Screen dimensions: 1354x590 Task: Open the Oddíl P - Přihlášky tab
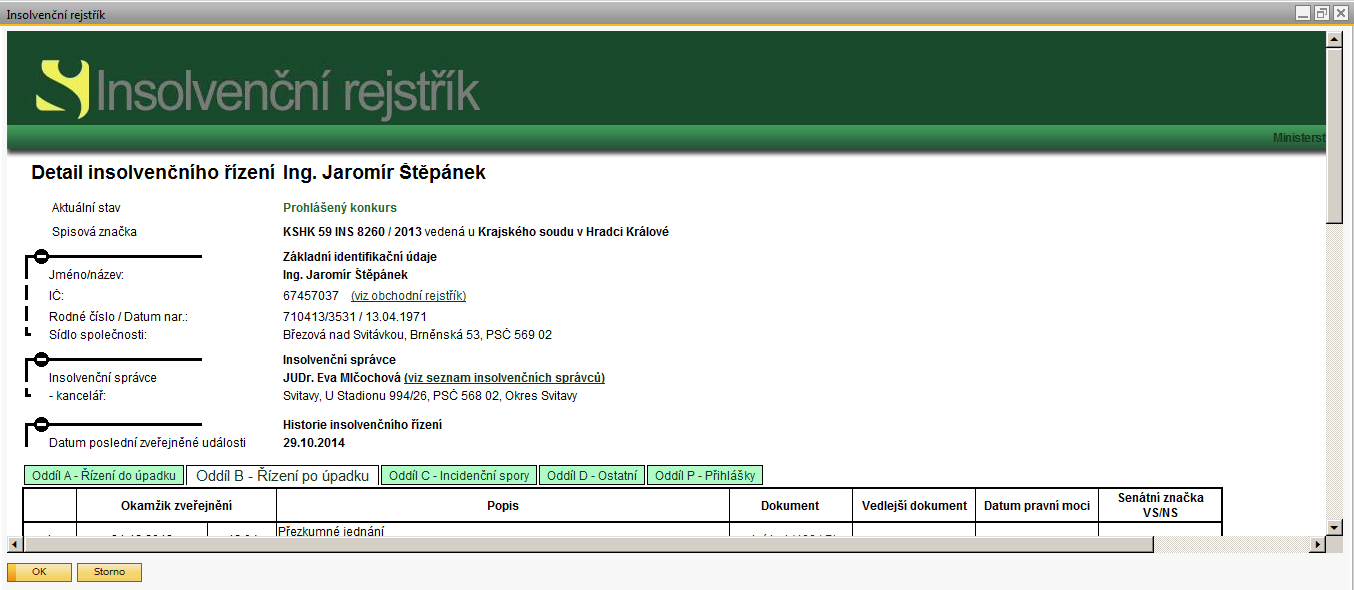705,476
